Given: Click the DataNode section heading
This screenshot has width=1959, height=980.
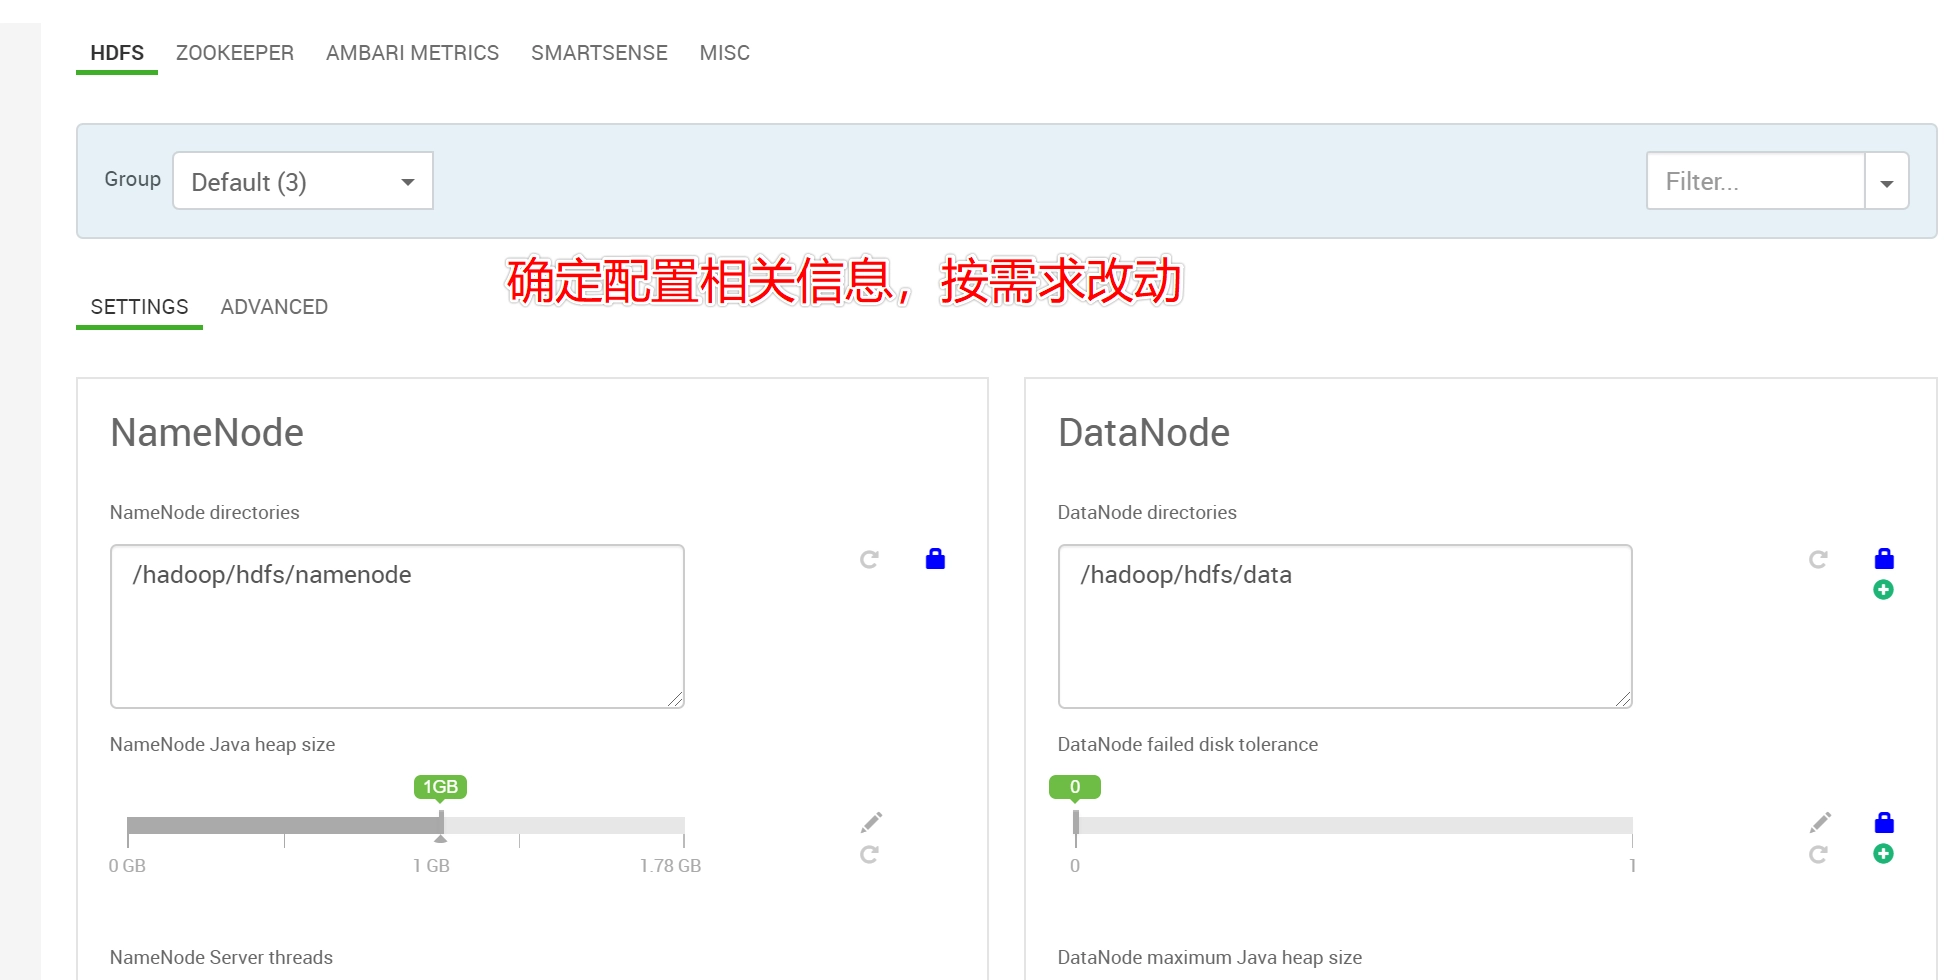Looking at the screenshot, I should click(x=1144, y=433).
